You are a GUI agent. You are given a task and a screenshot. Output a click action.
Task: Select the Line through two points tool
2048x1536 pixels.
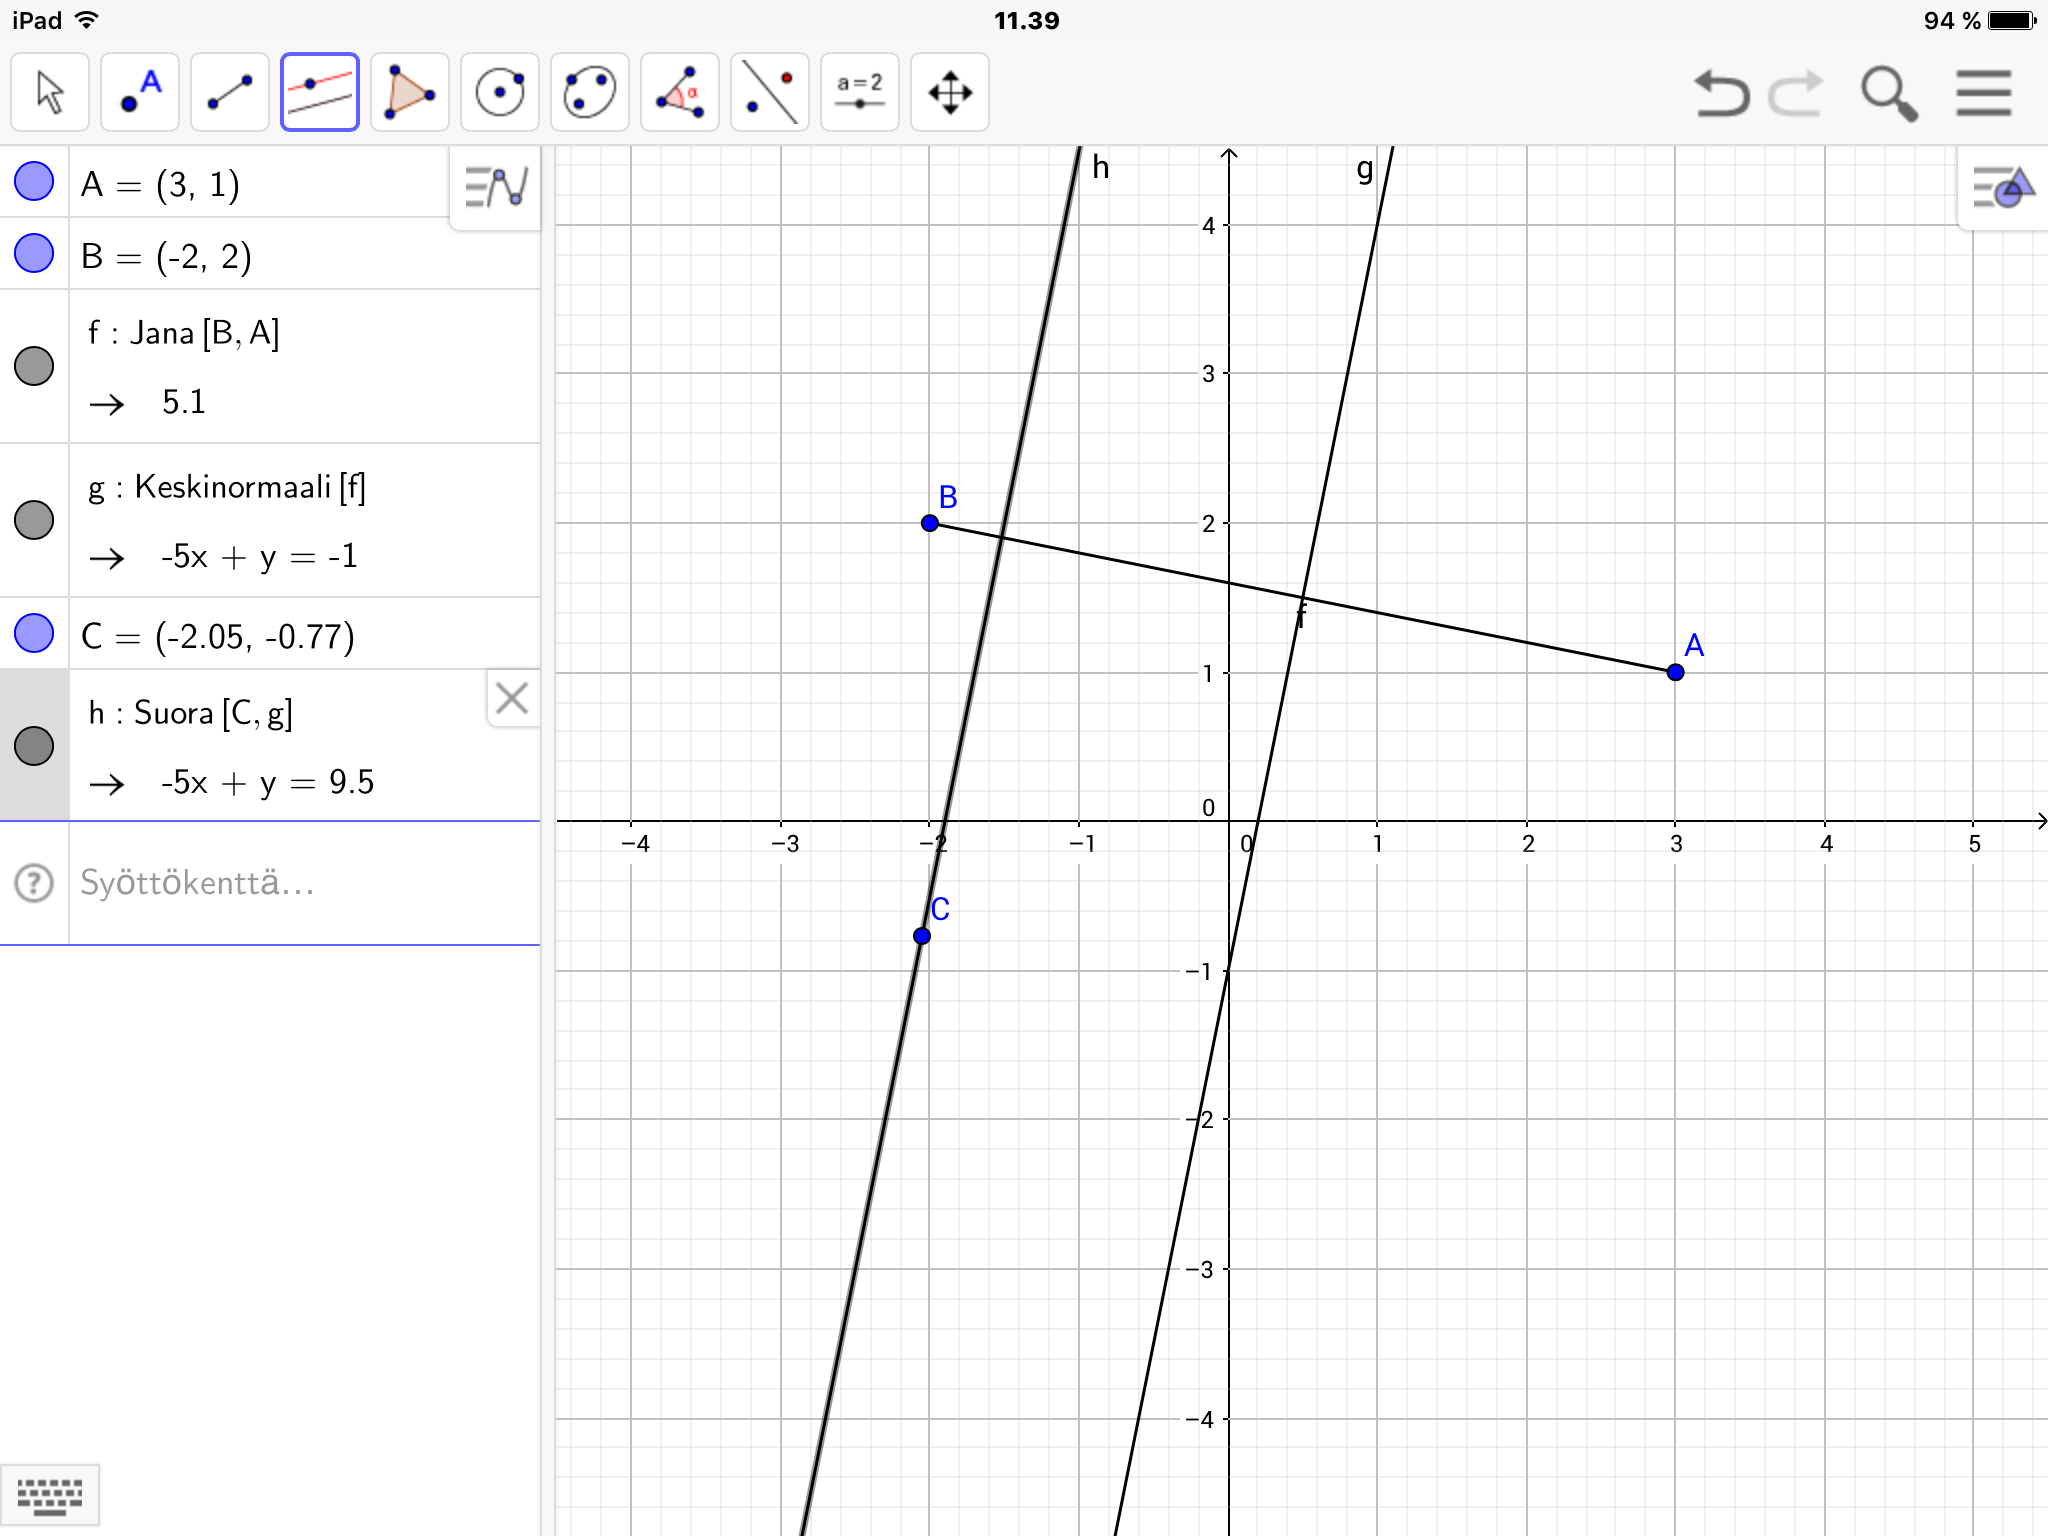pyautogui.click(x=230, y=93)
